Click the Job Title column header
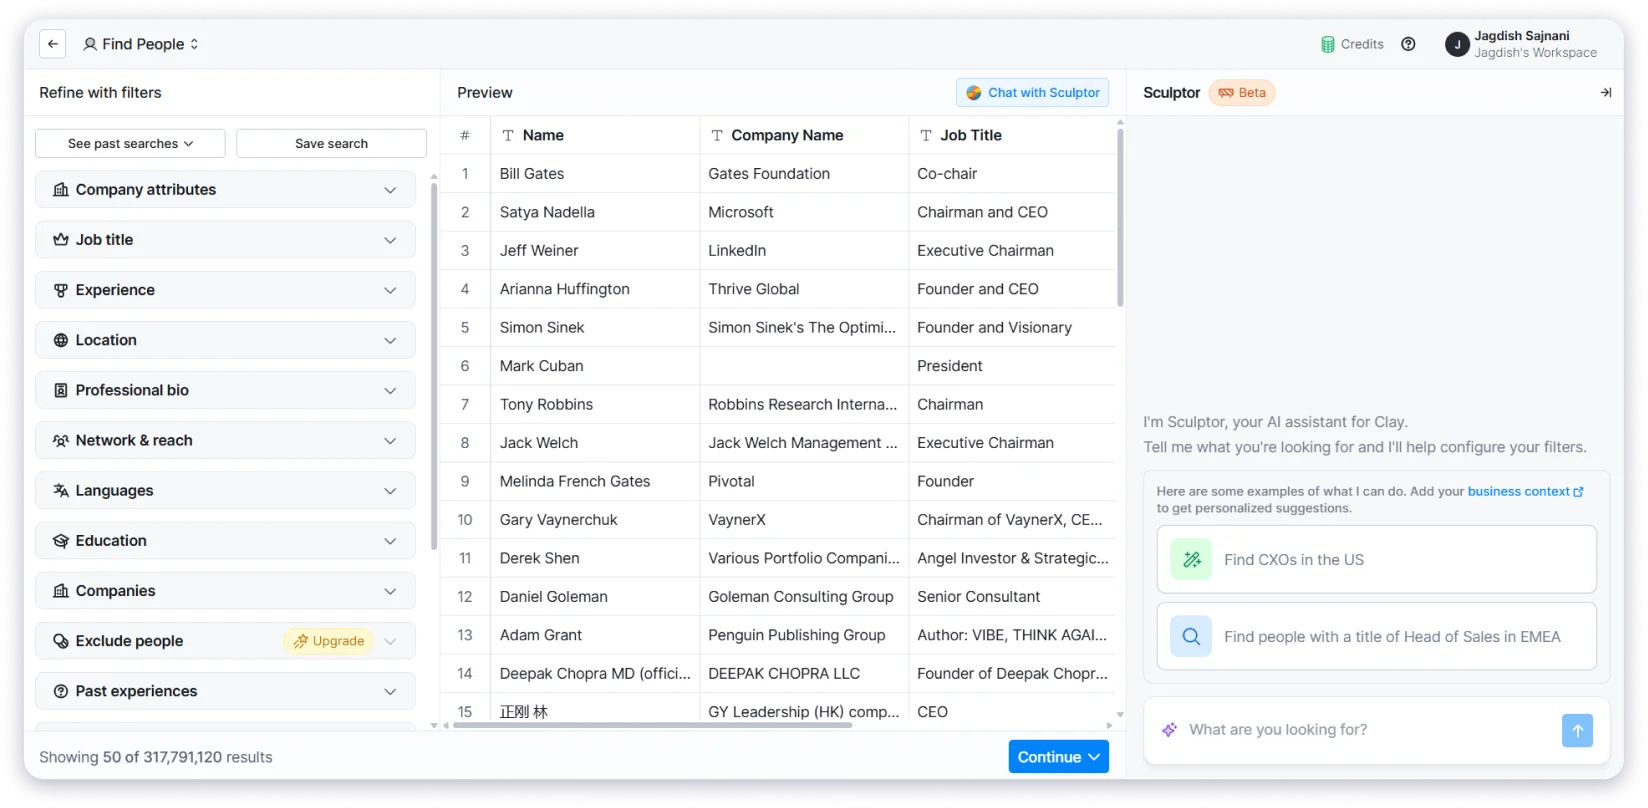1648x808 pixels. [1012, 135]
